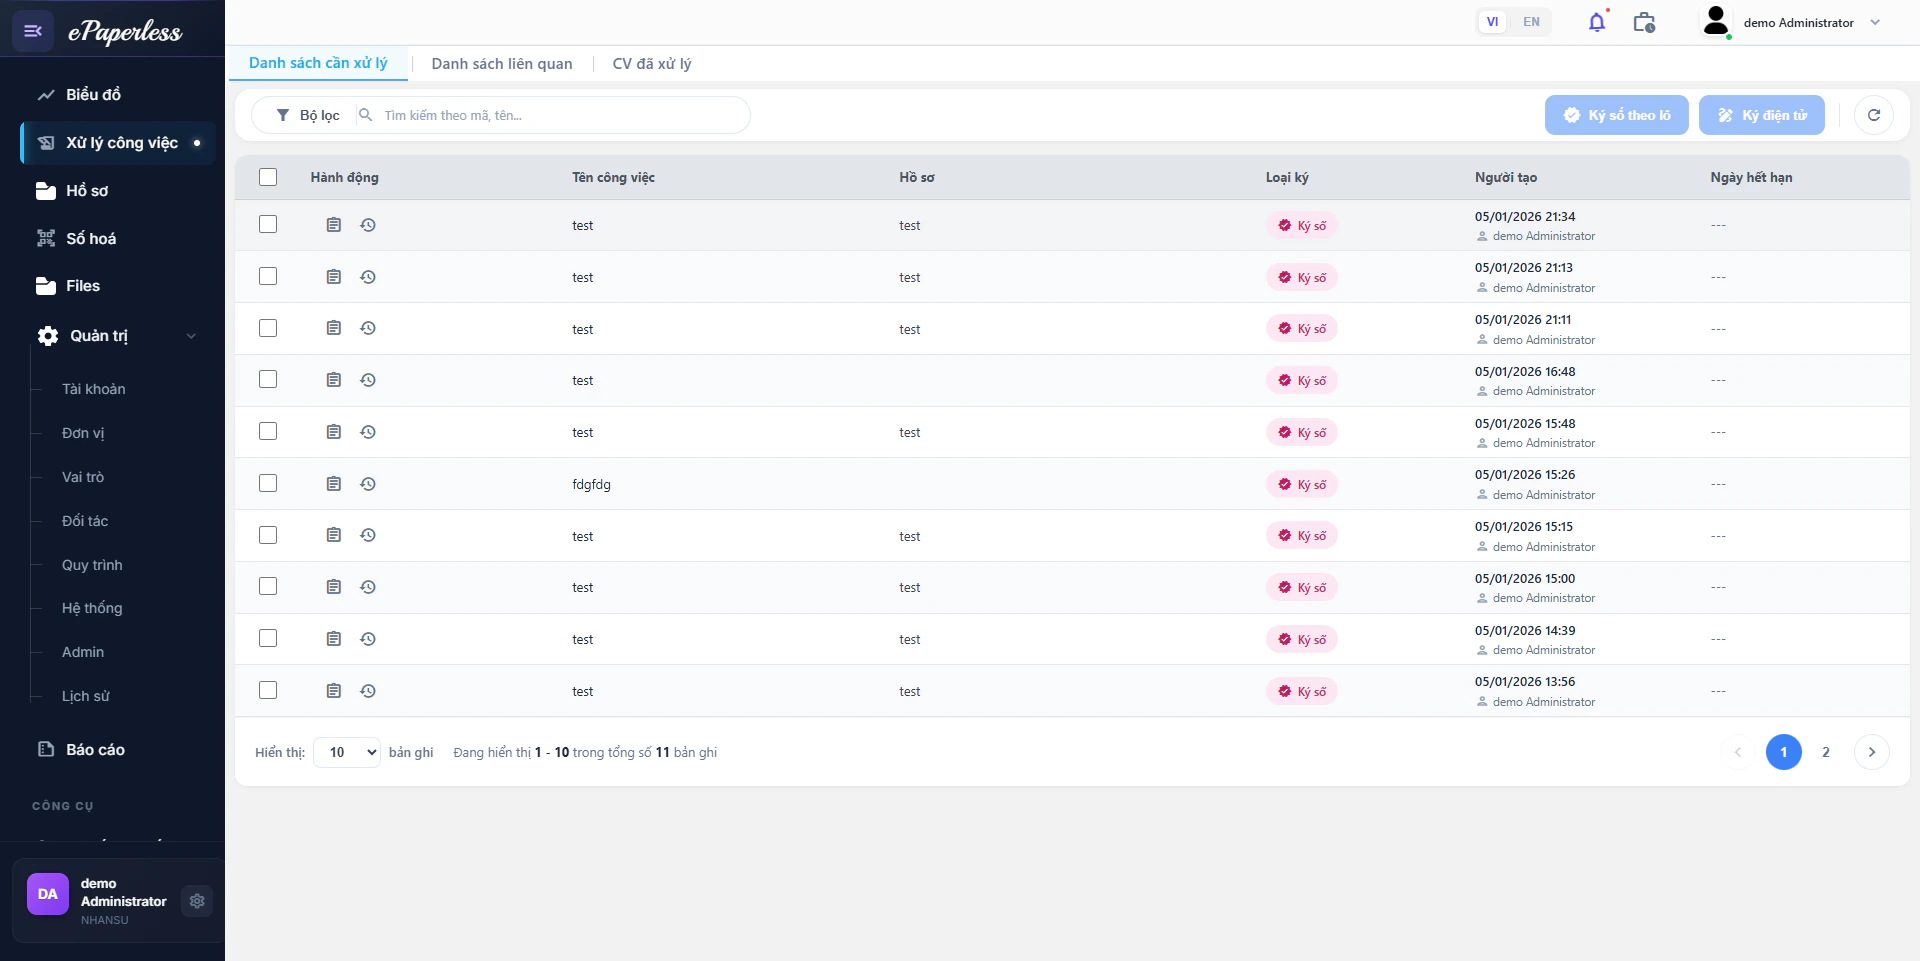Switch to CV đã xử lý tab
This screenshot has height=961, width=1920.
coord(652,64)
